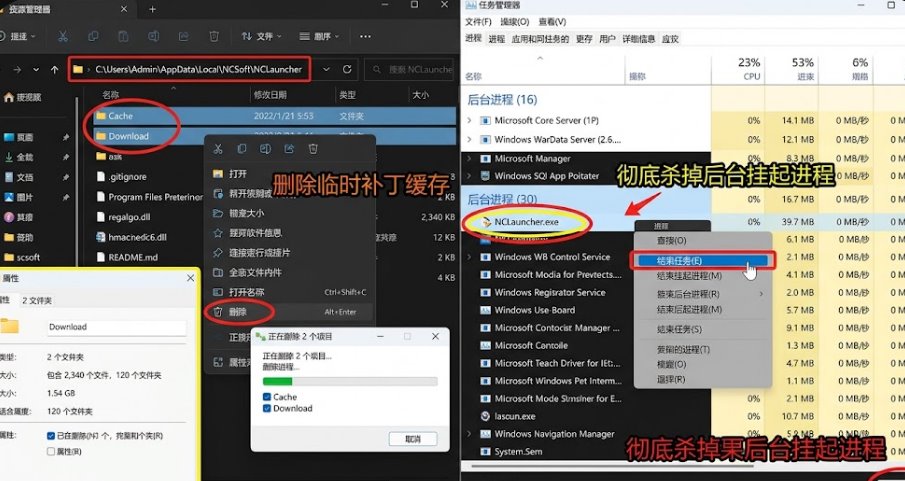Click the scissors icon in the context menu

pos(218,149)
